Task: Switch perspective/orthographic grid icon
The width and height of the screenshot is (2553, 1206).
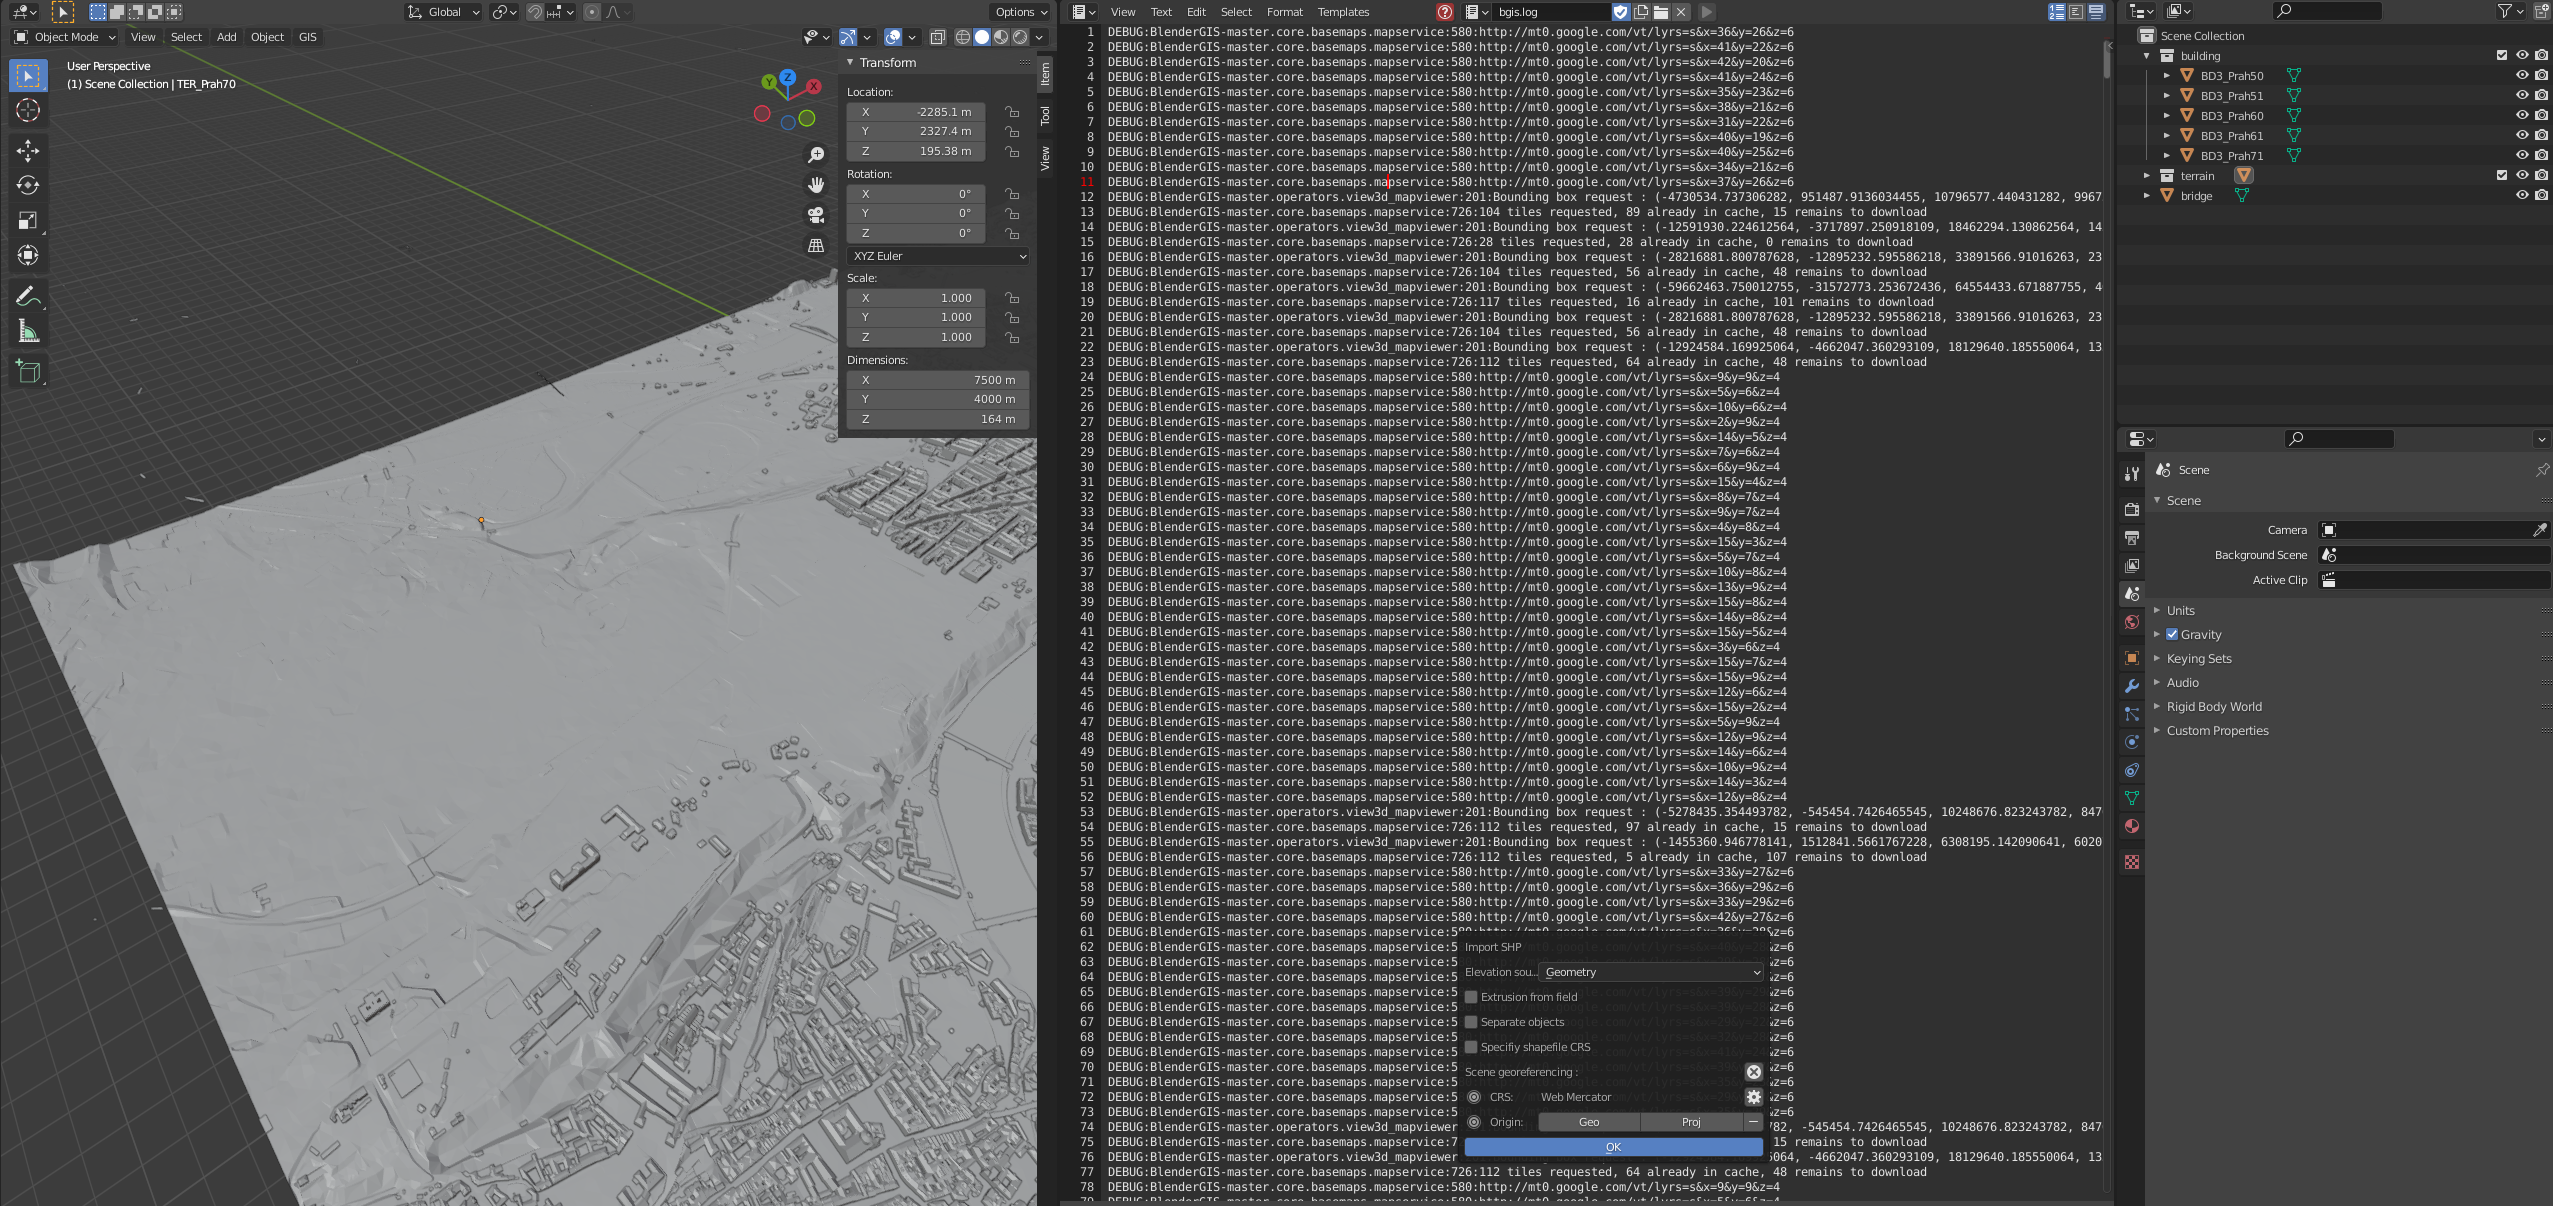Action: 816,245
